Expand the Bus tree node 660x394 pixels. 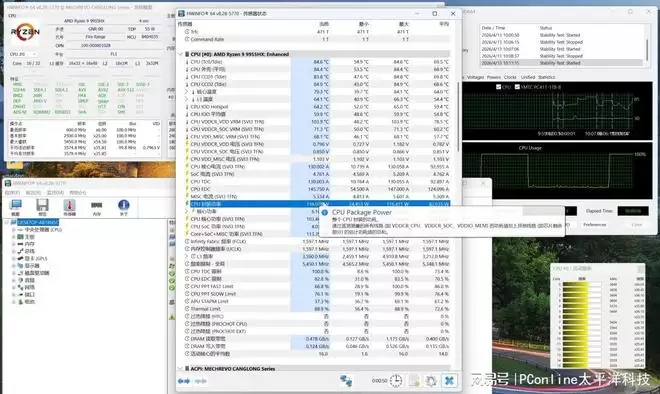[13, 251]
